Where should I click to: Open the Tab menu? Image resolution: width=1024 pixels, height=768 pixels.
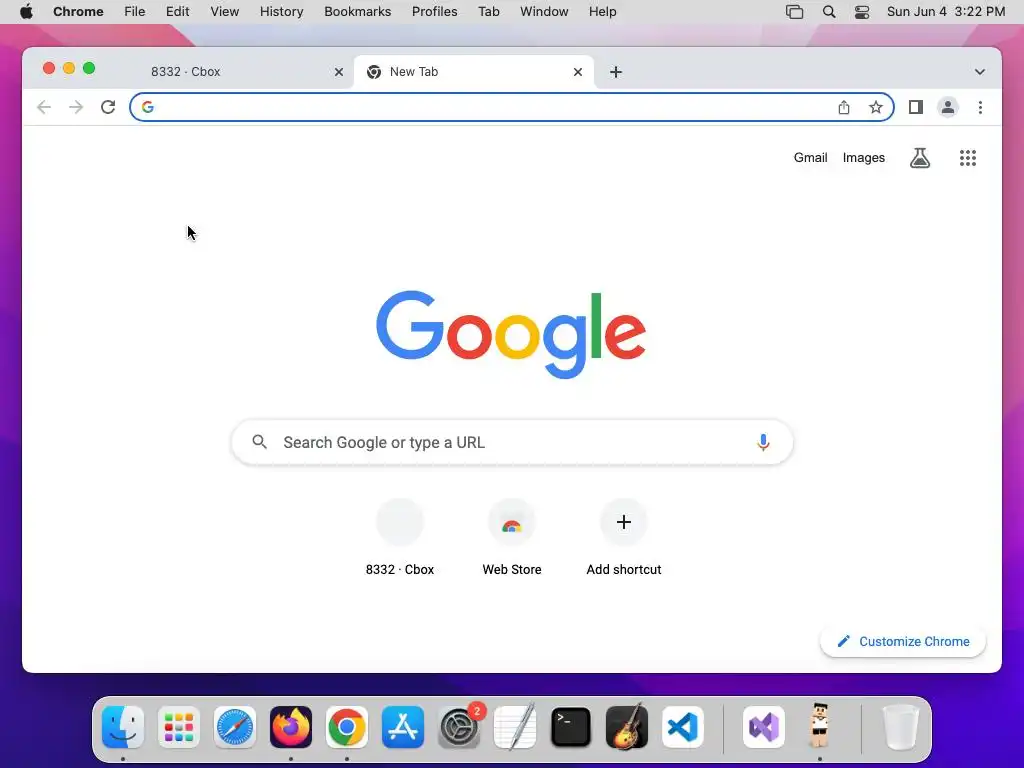[488, 12]
